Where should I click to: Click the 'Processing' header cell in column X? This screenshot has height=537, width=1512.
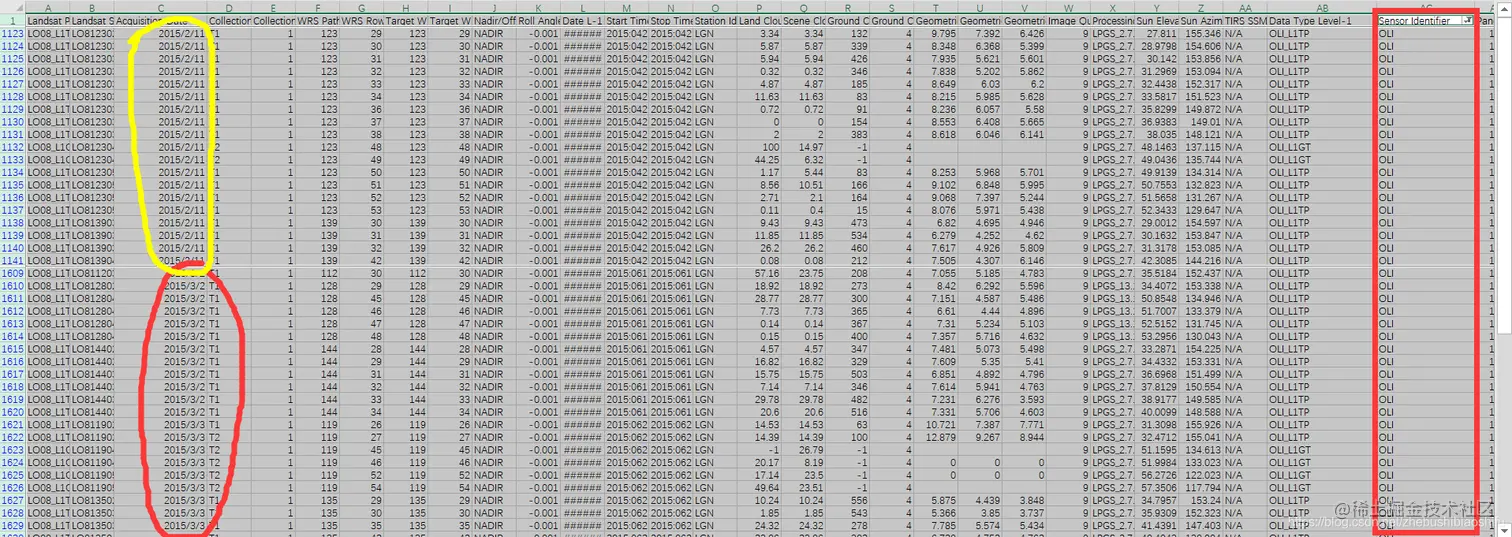[x=1111, y=20]
